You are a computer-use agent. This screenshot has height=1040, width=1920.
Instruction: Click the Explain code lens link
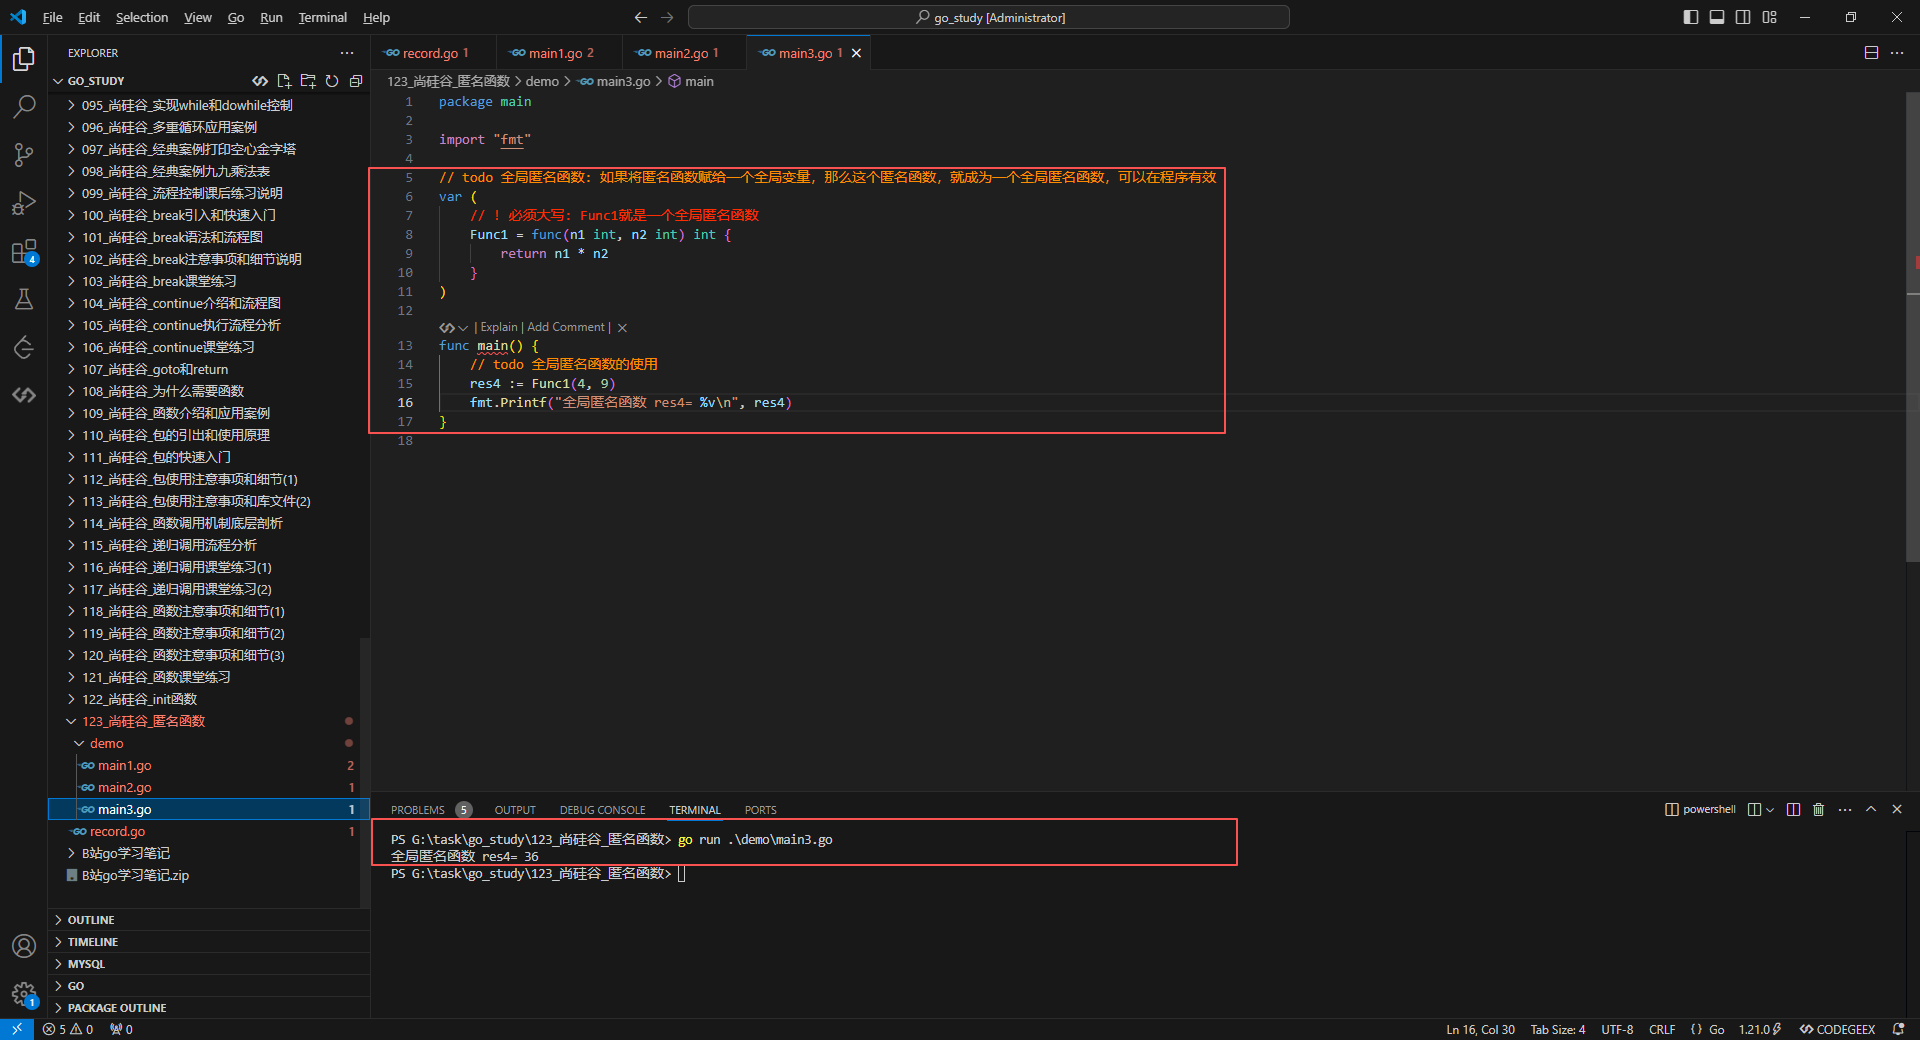(499, 327)
